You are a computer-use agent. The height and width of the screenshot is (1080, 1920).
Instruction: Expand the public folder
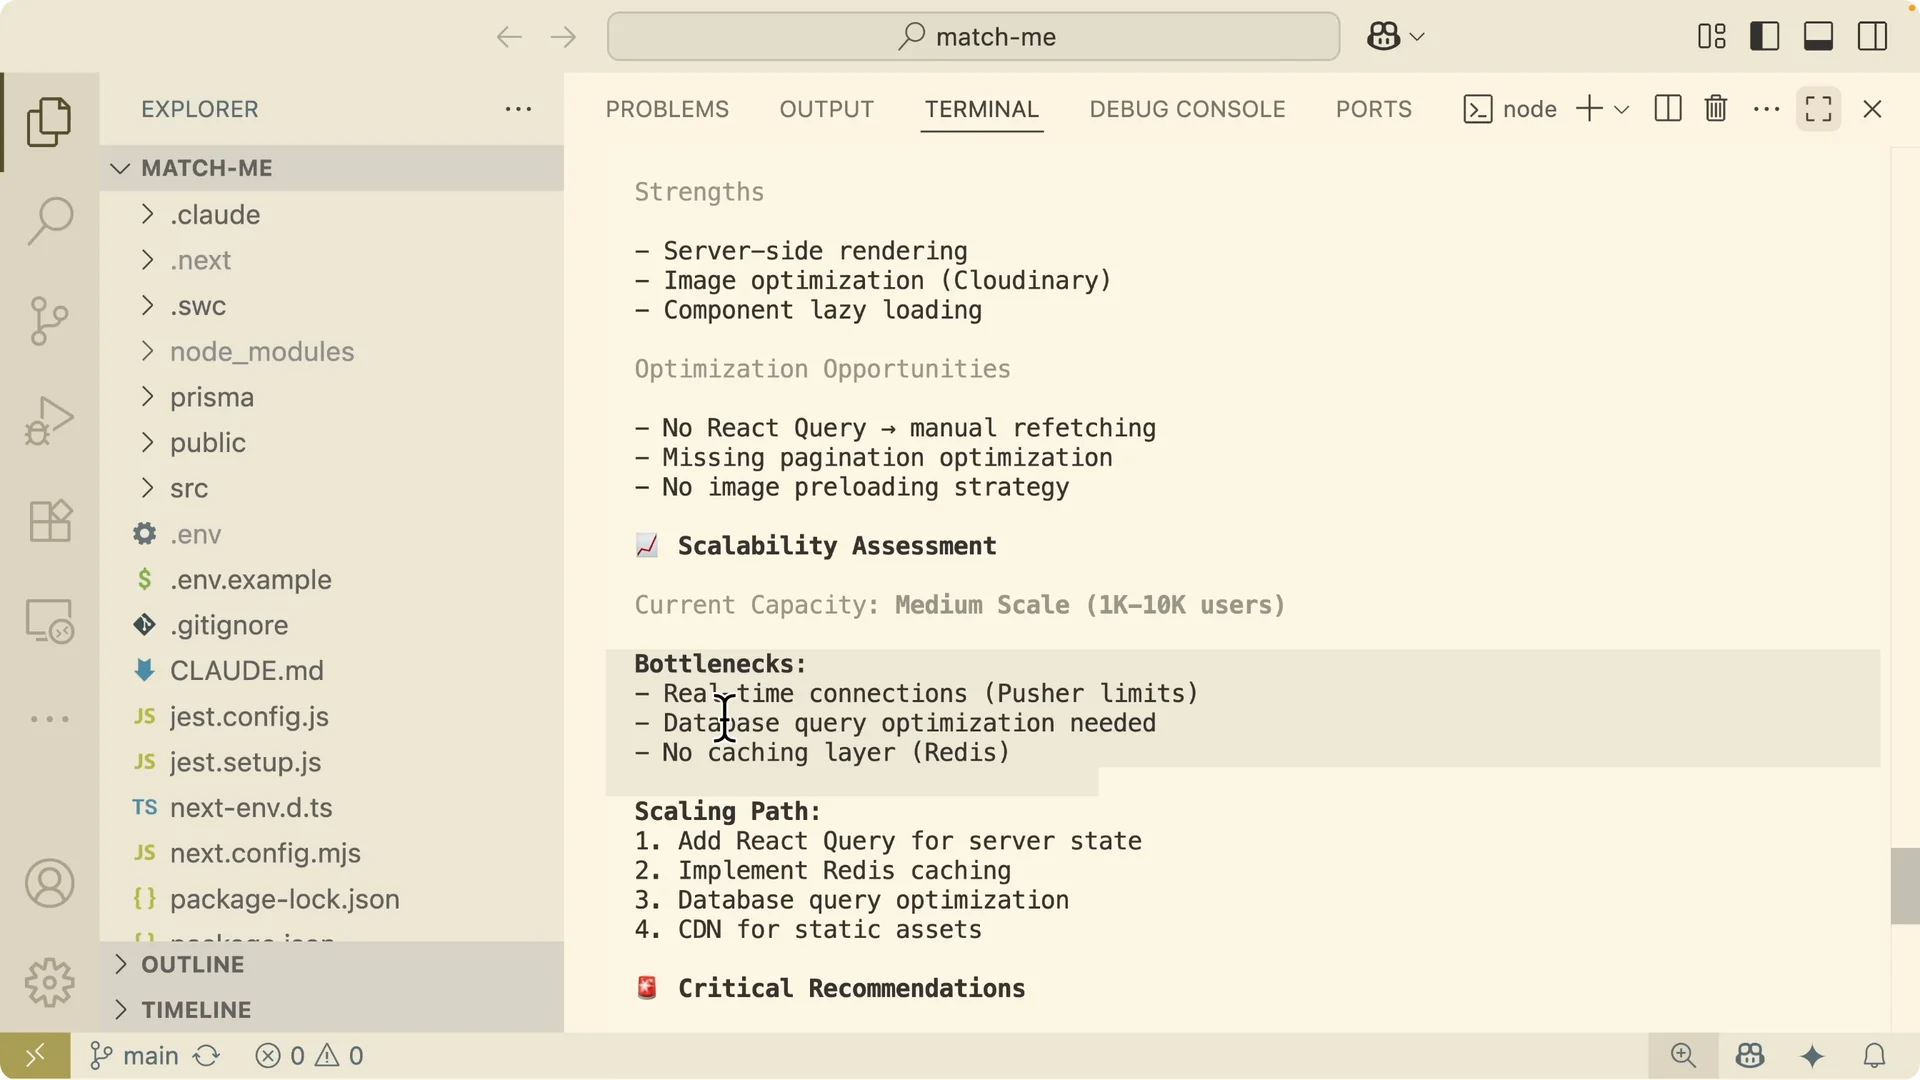(332, 443)
